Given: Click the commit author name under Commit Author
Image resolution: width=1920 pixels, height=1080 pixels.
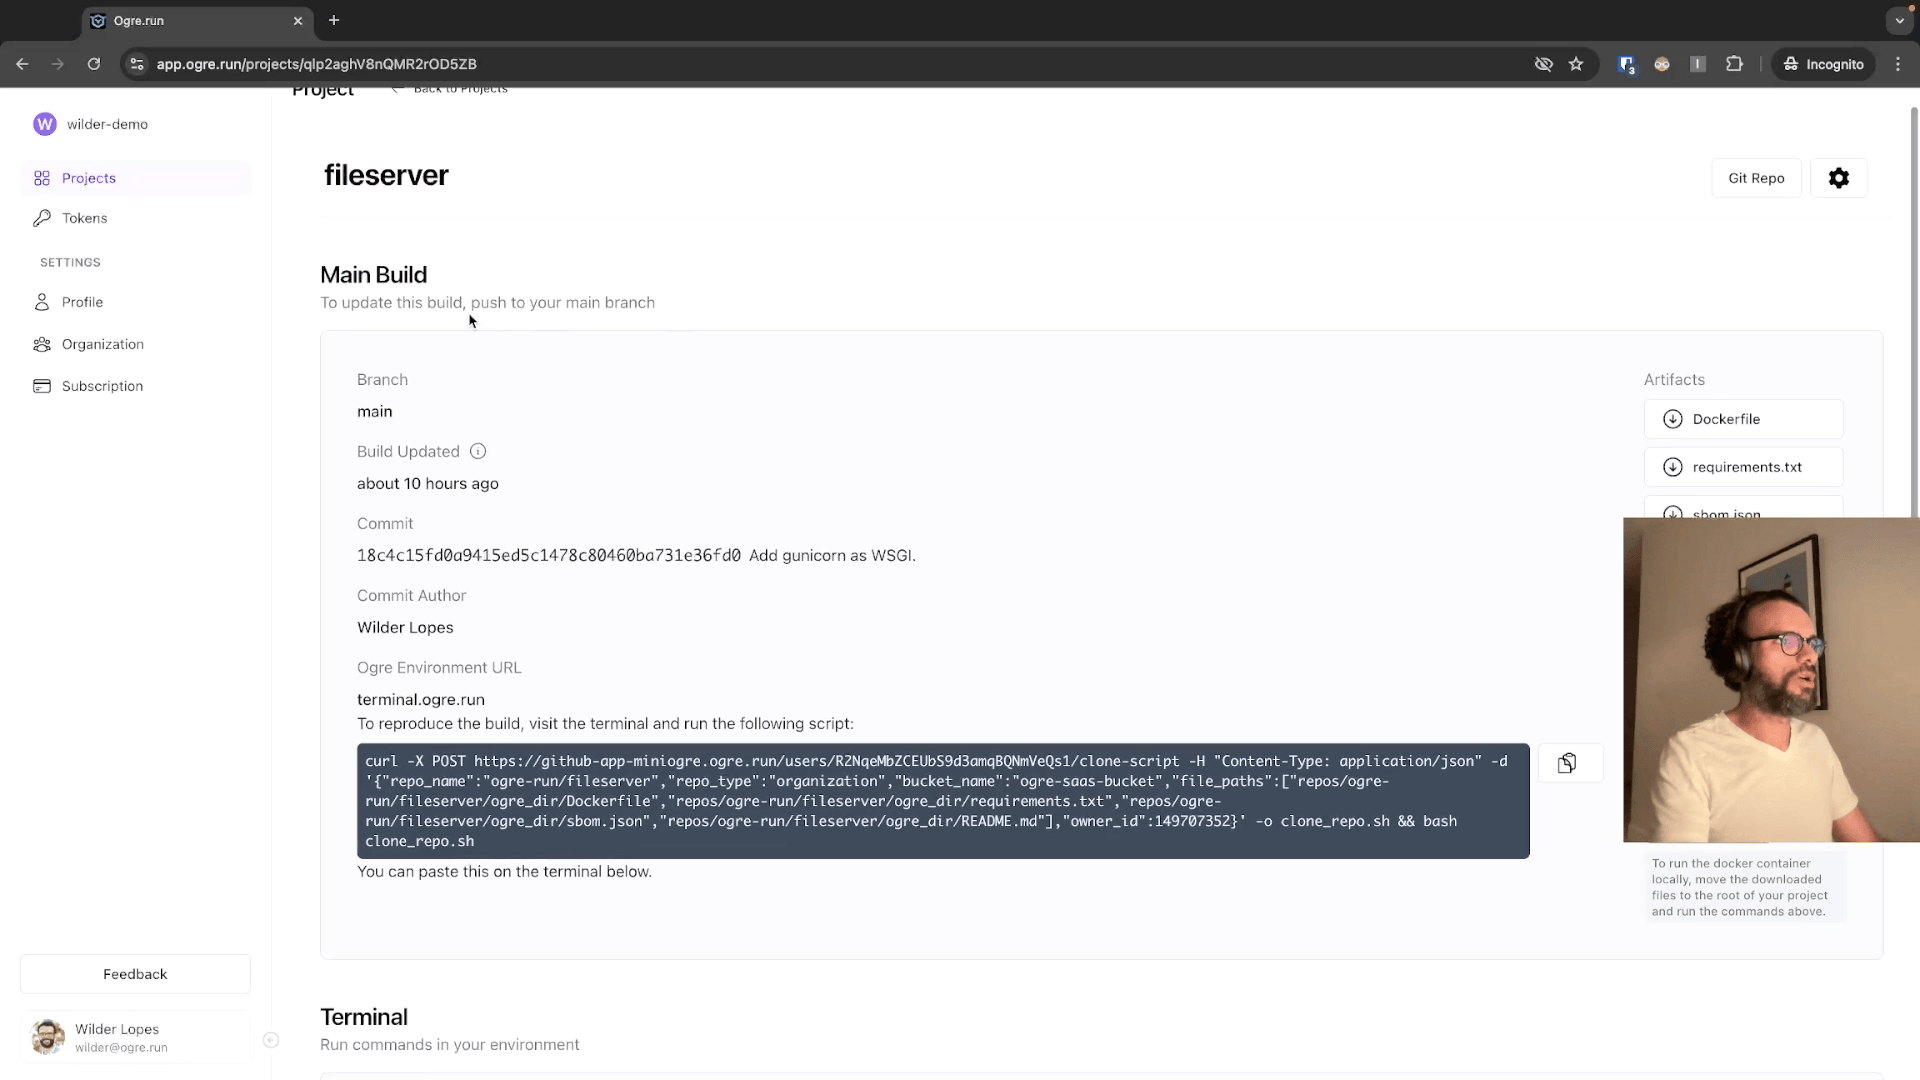Looking at the screenshot, I should point(405,627).
